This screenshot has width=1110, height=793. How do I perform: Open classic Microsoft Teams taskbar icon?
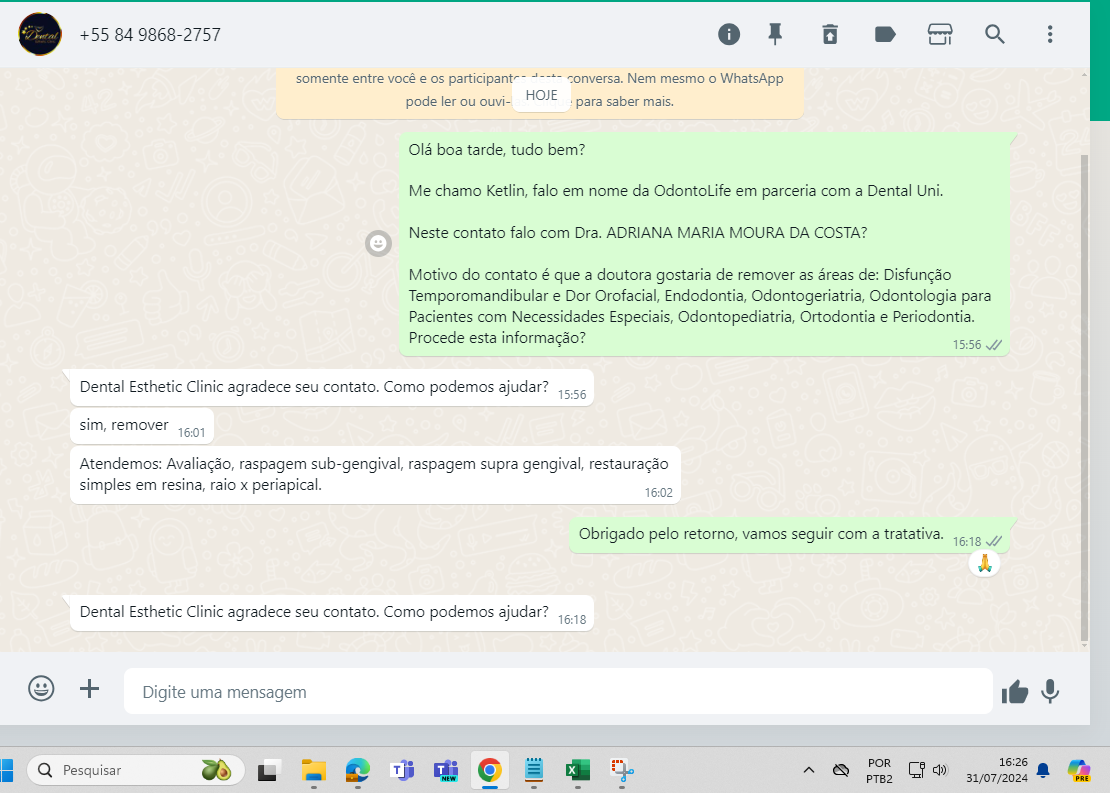[x=402, y=770]
